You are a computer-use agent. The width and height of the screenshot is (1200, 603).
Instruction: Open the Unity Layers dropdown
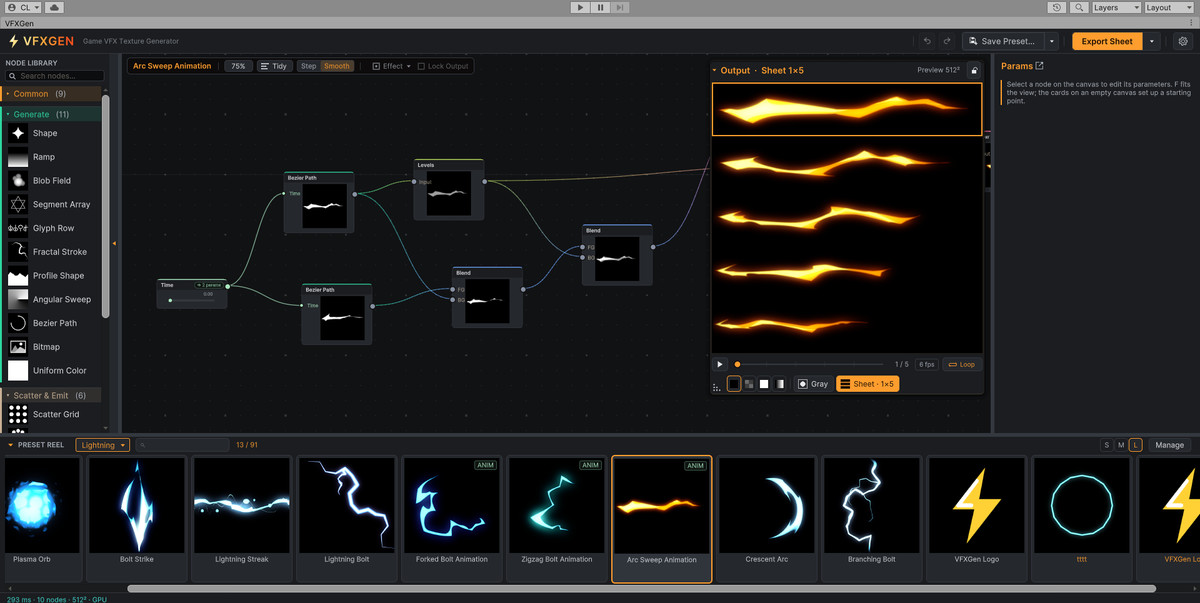pos(1115,7)
